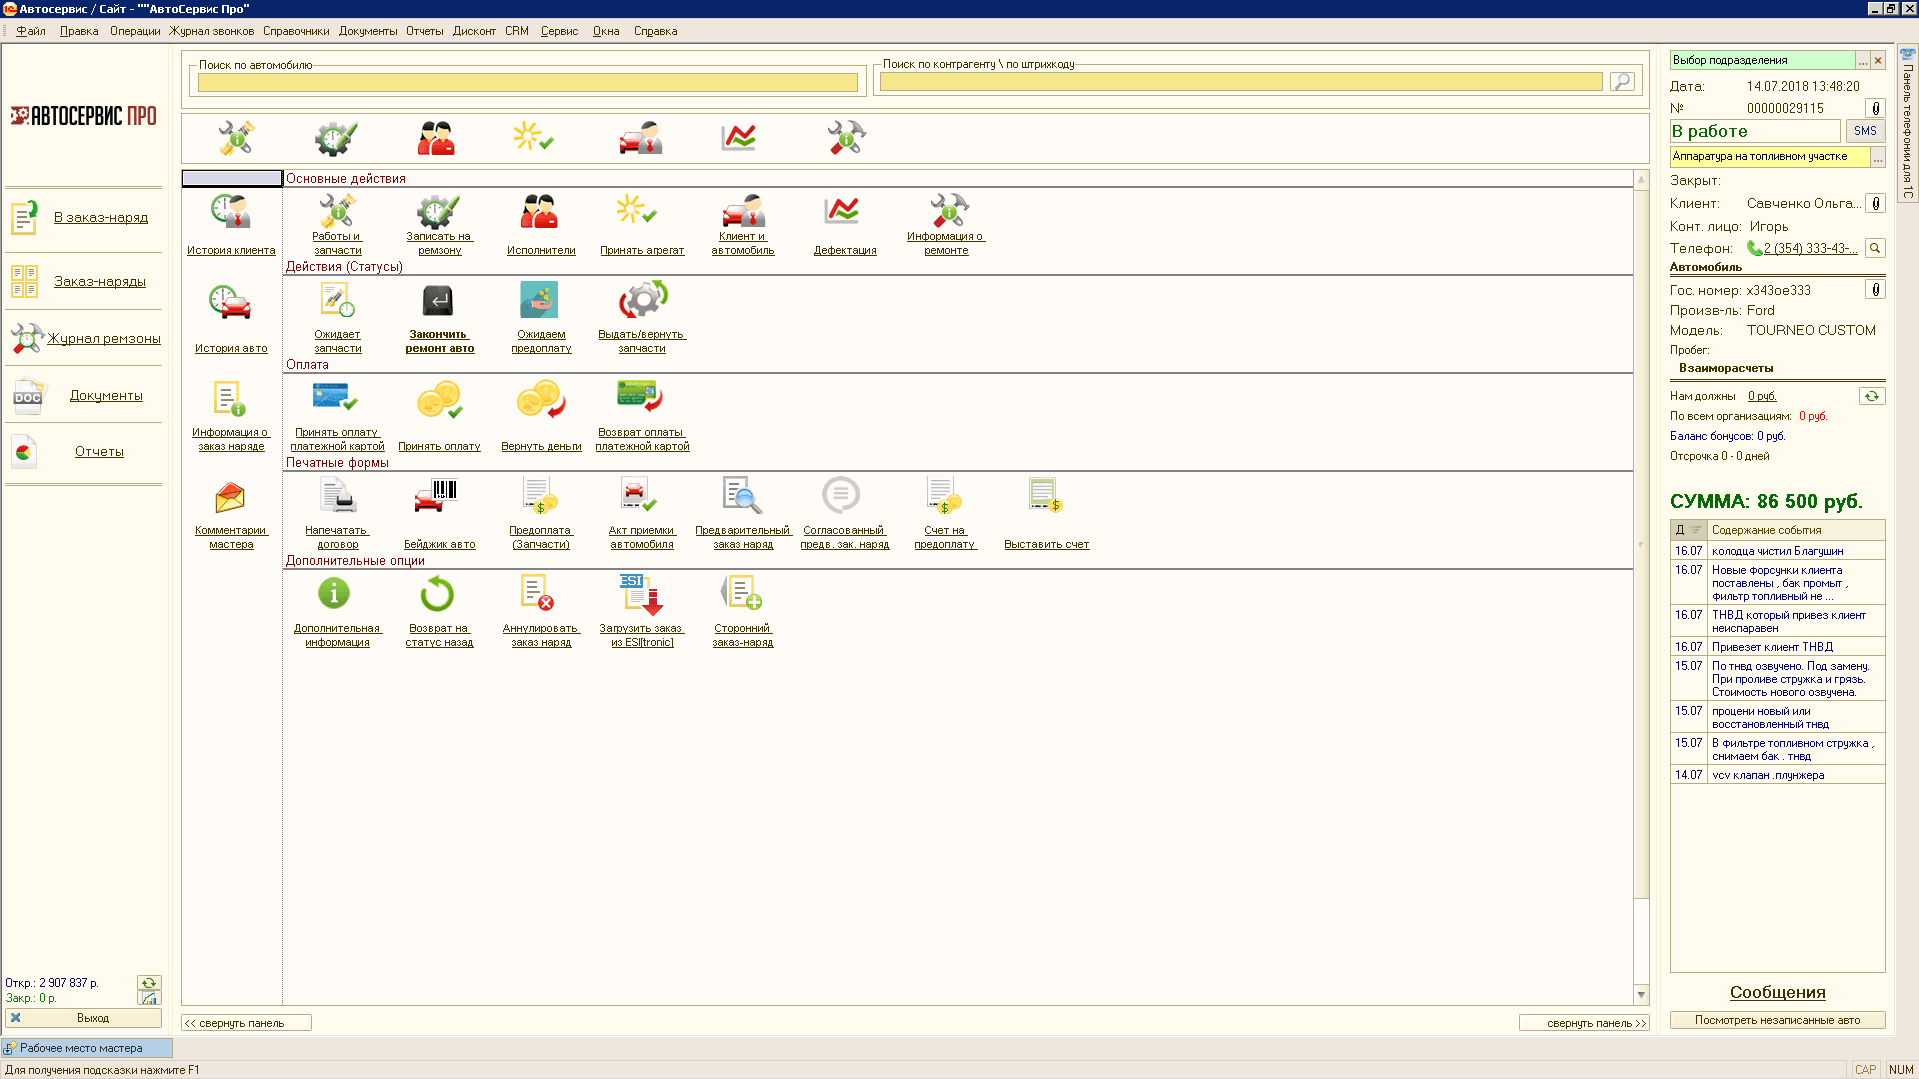Viewport: 1919px width, 1079px height.
Task: Open 'История клиента' icon
Action: 231,212
